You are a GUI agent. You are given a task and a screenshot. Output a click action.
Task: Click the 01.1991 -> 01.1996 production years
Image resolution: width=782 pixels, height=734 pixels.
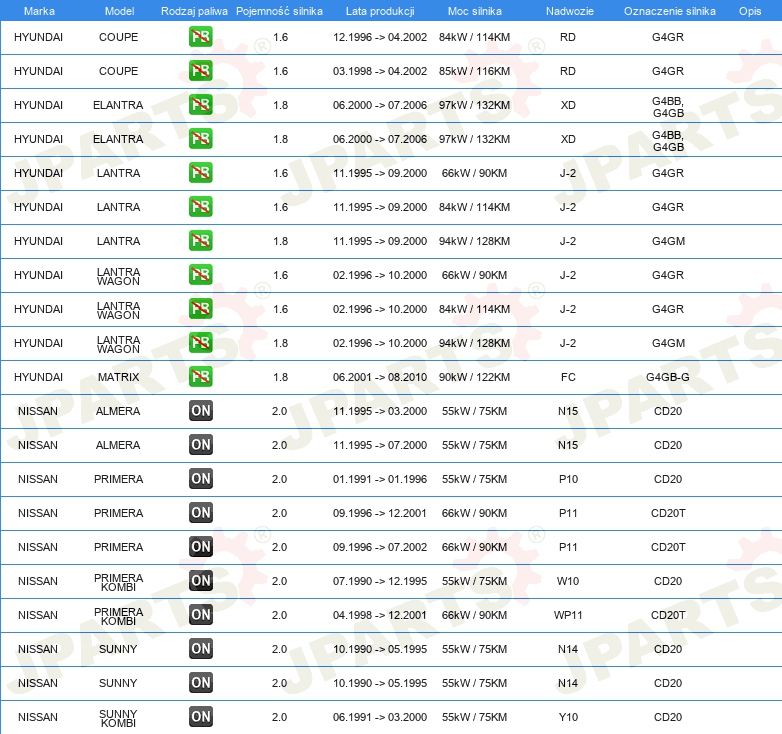380,479
